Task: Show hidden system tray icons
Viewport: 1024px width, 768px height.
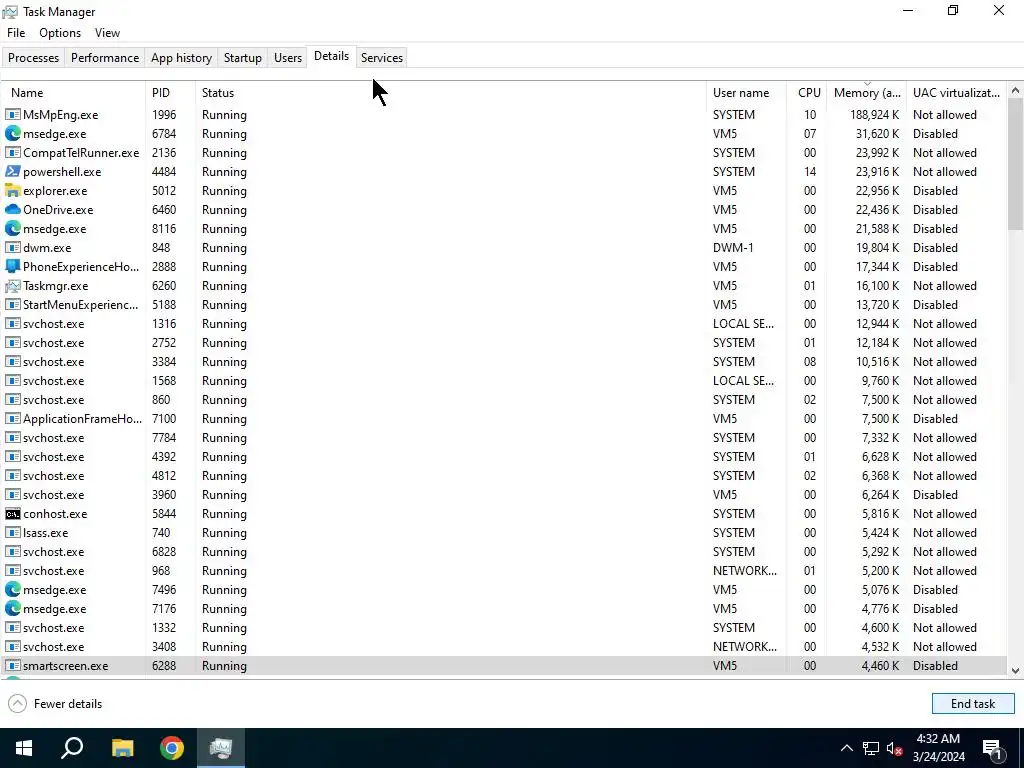Action: tap(846, 748)
